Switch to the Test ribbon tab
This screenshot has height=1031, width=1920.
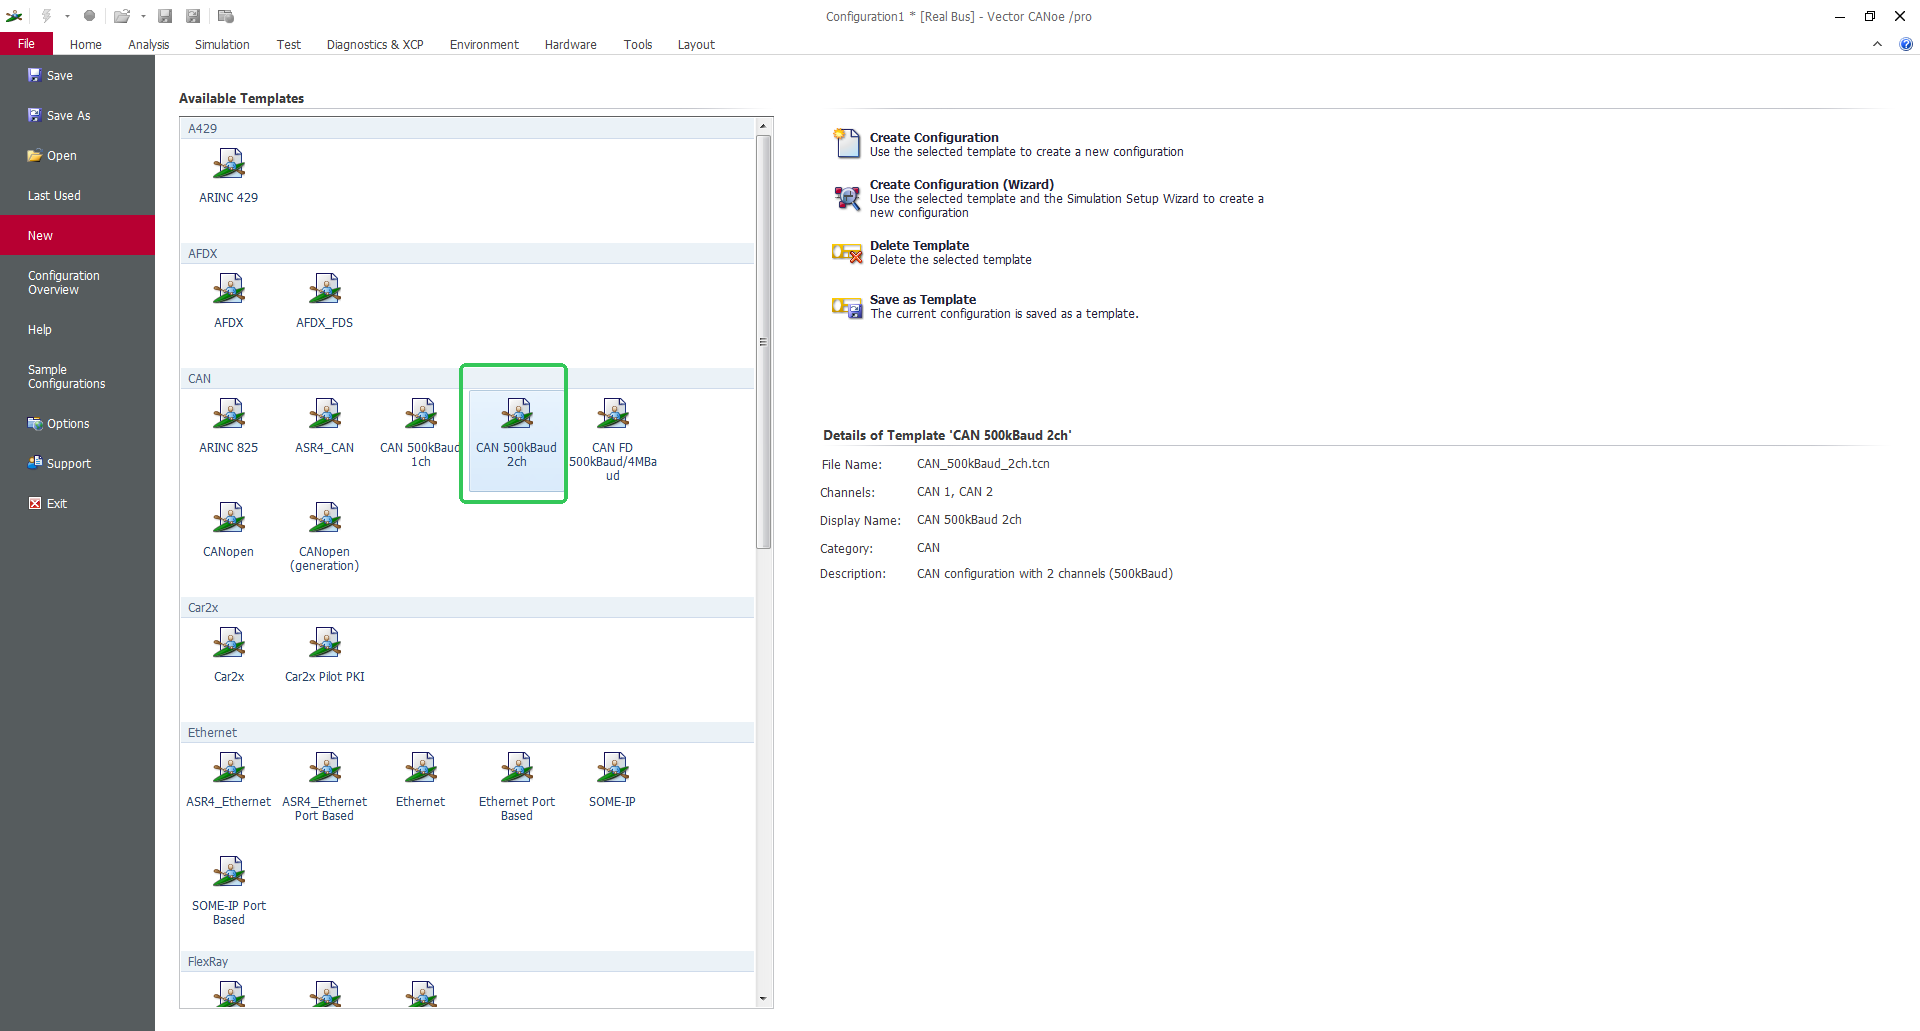click(288, 45)
